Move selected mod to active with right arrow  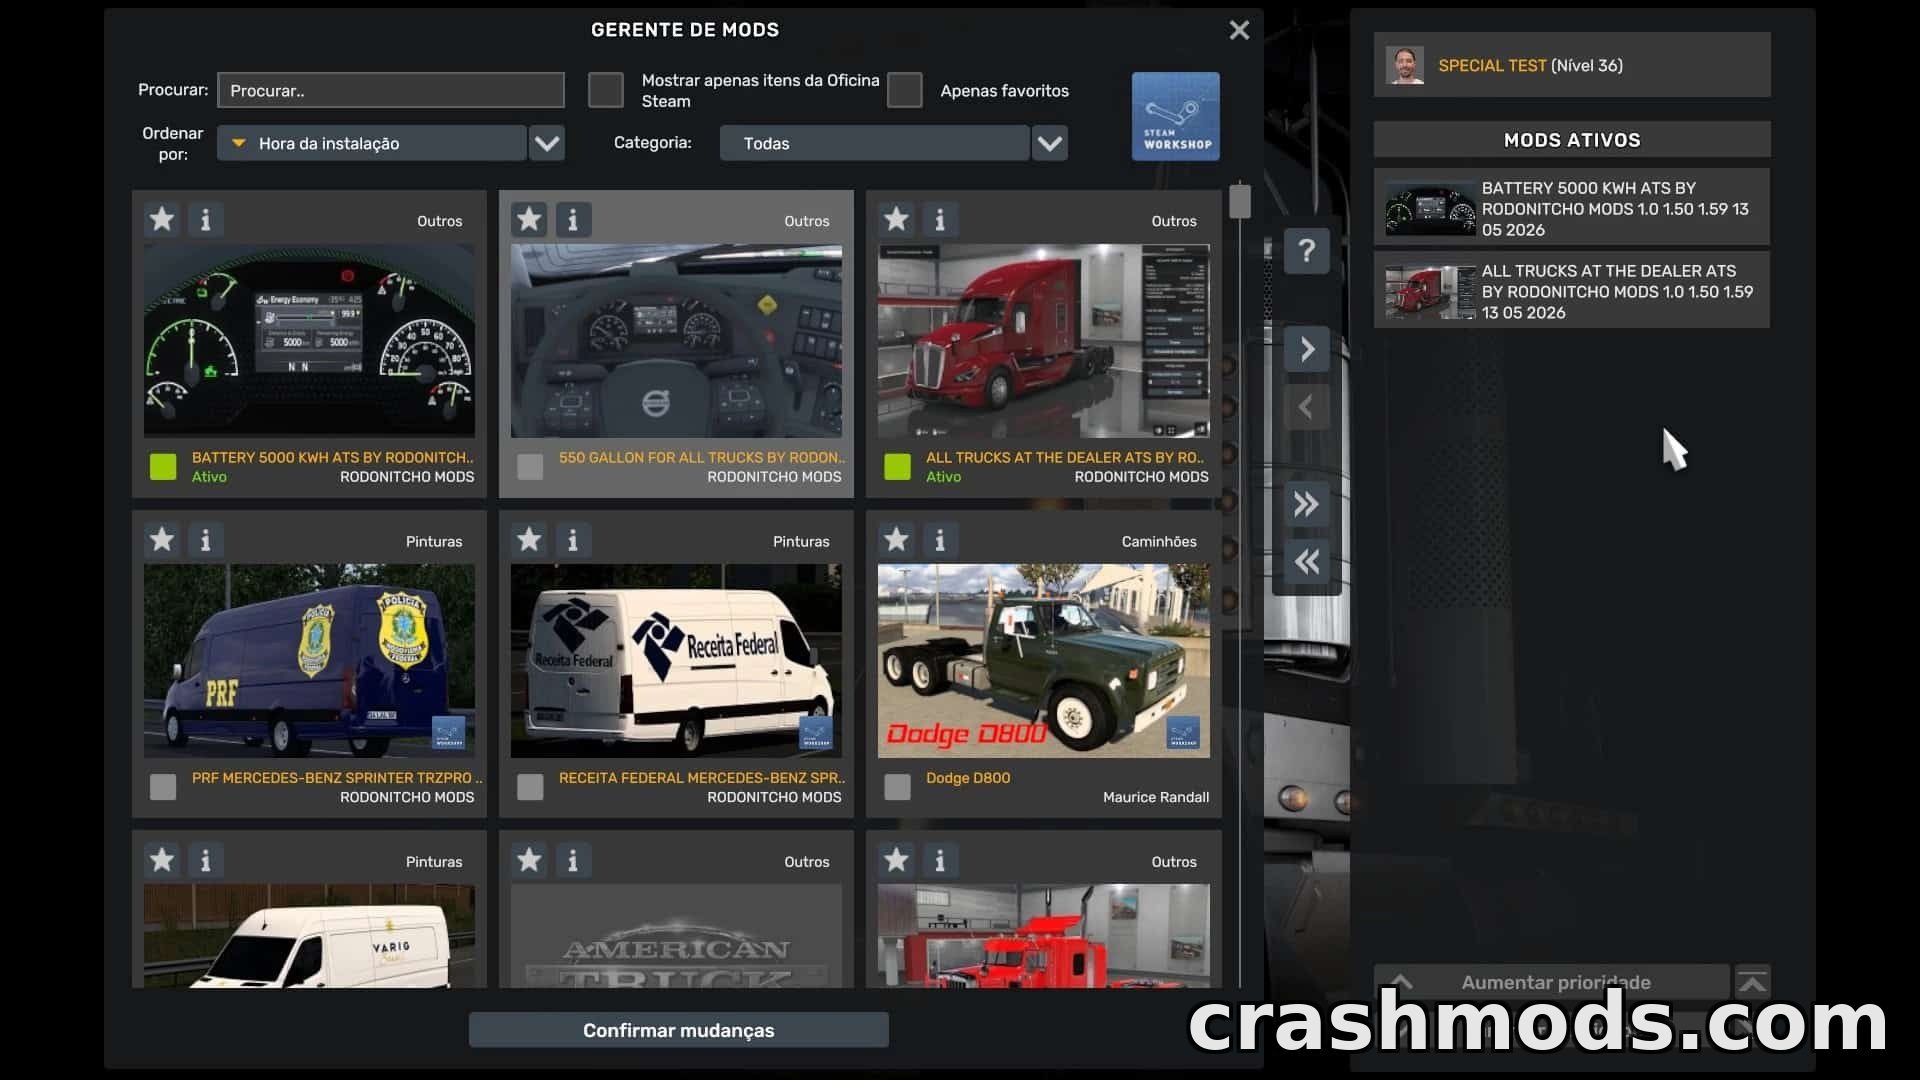pyautogui.click(x=1306, y=349)
